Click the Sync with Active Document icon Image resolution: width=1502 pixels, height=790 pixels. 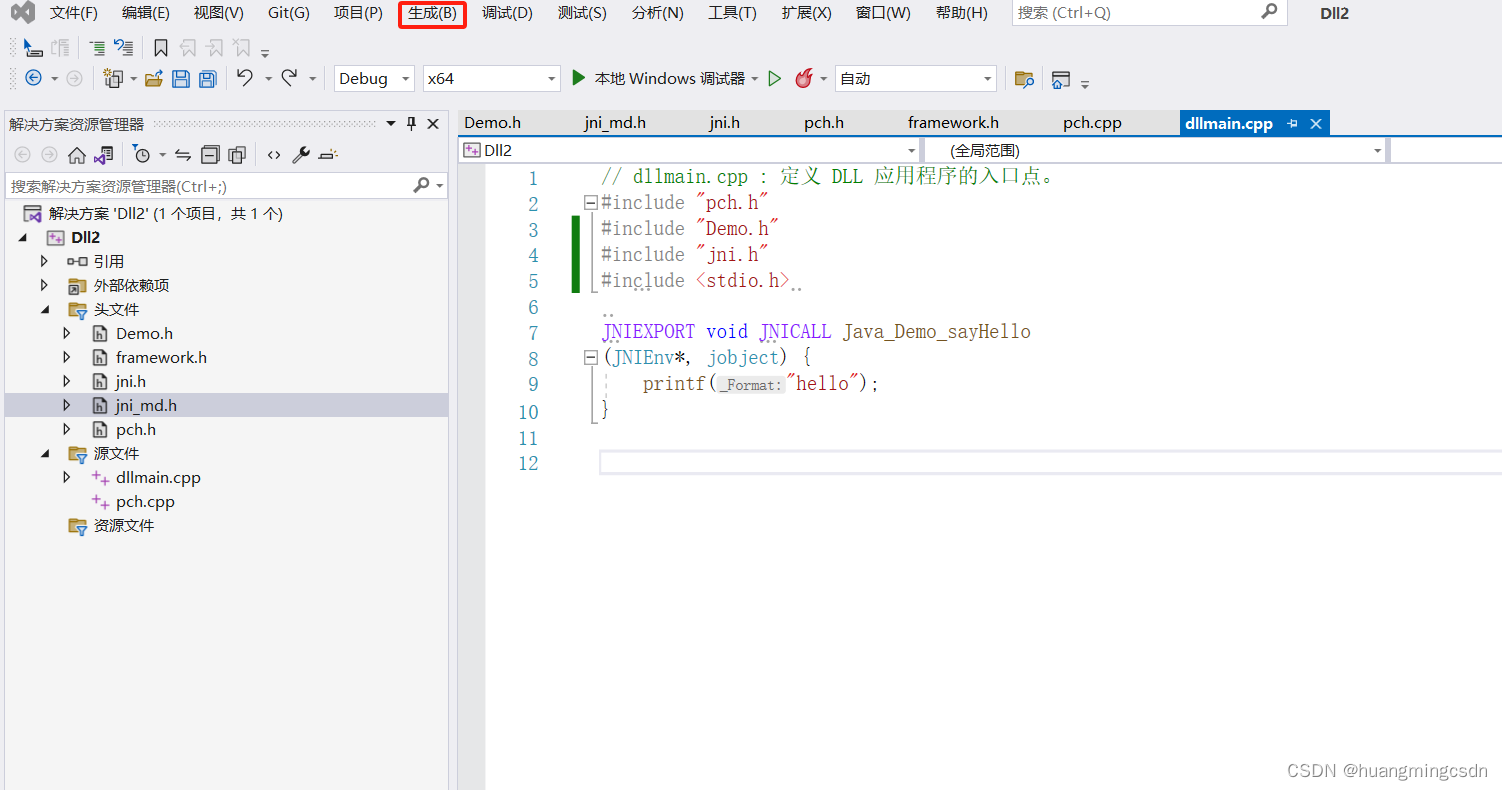183,155
